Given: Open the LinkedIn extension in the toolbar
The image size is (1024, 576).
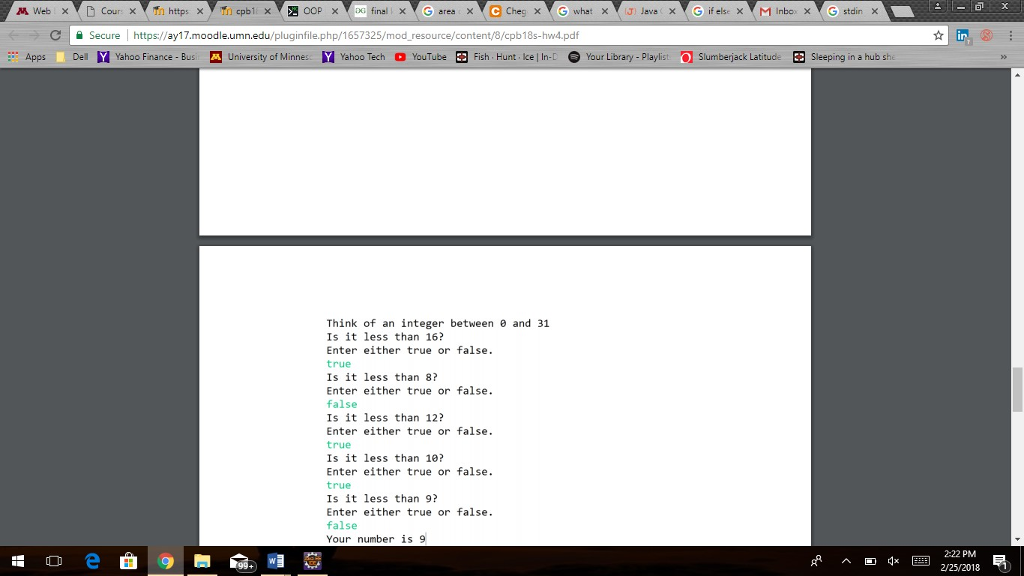Looking at the screenshot, I should pyautogui.click(x=961, y=34).
